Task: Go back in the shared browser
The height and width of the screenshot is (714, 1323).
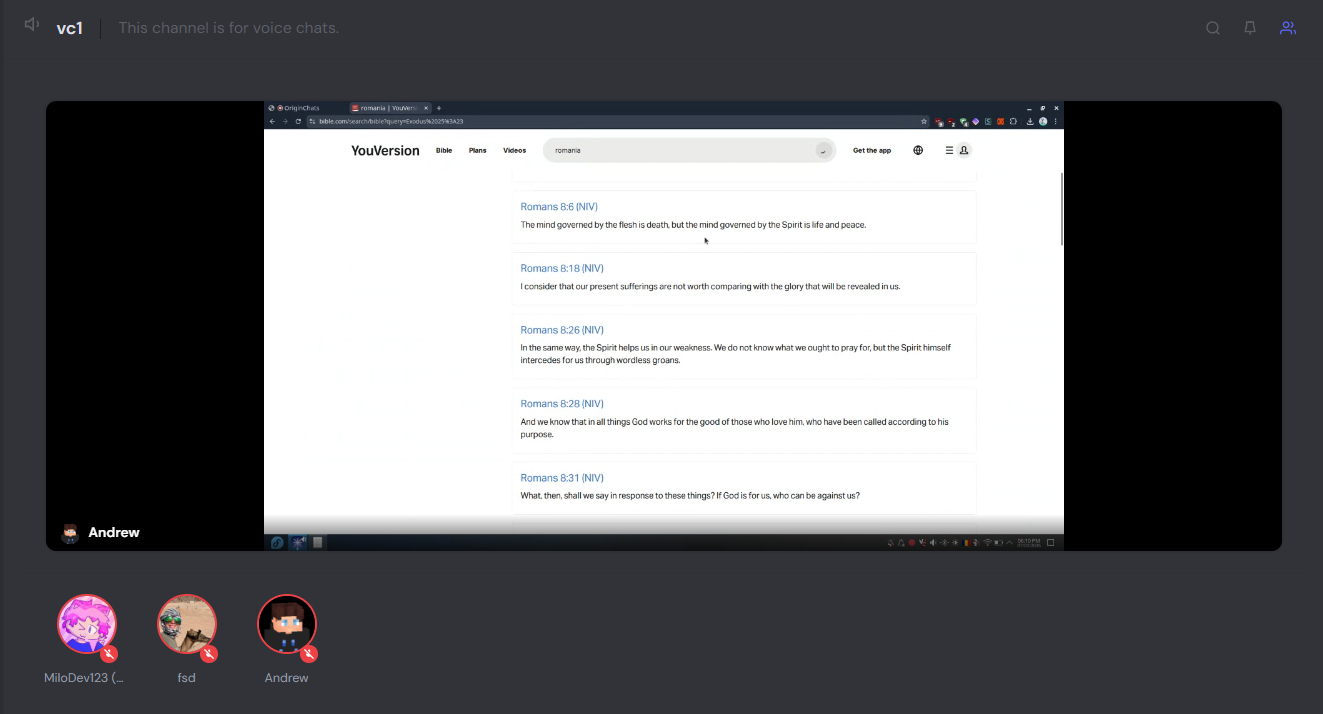Action: tap(272, 121)
